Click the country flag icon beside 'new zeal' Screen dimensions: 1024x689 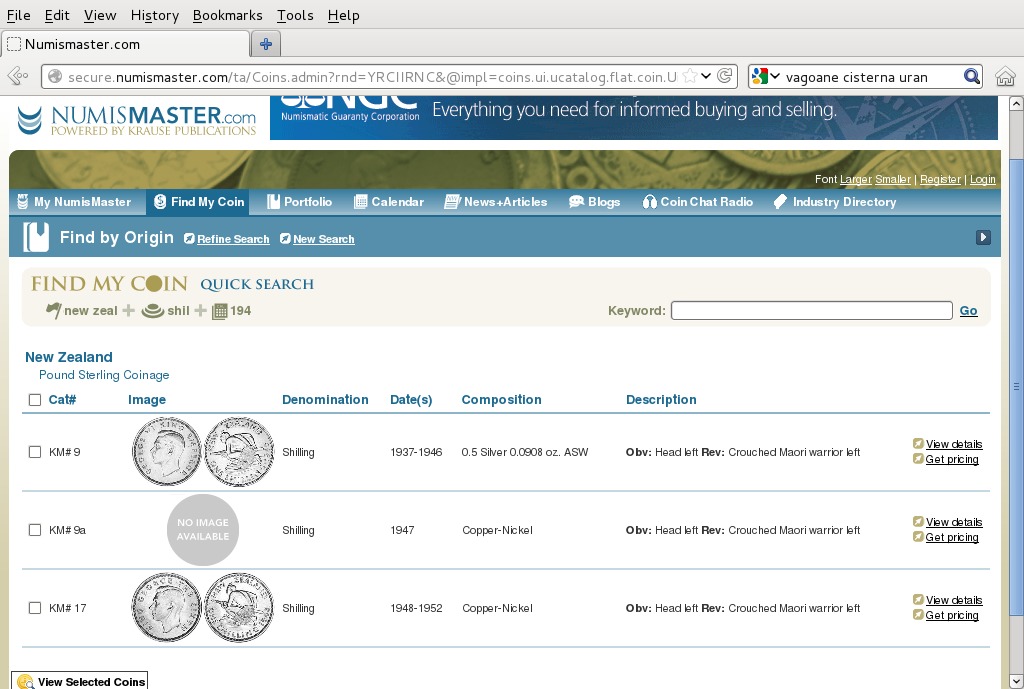click(x=54, y=310)
